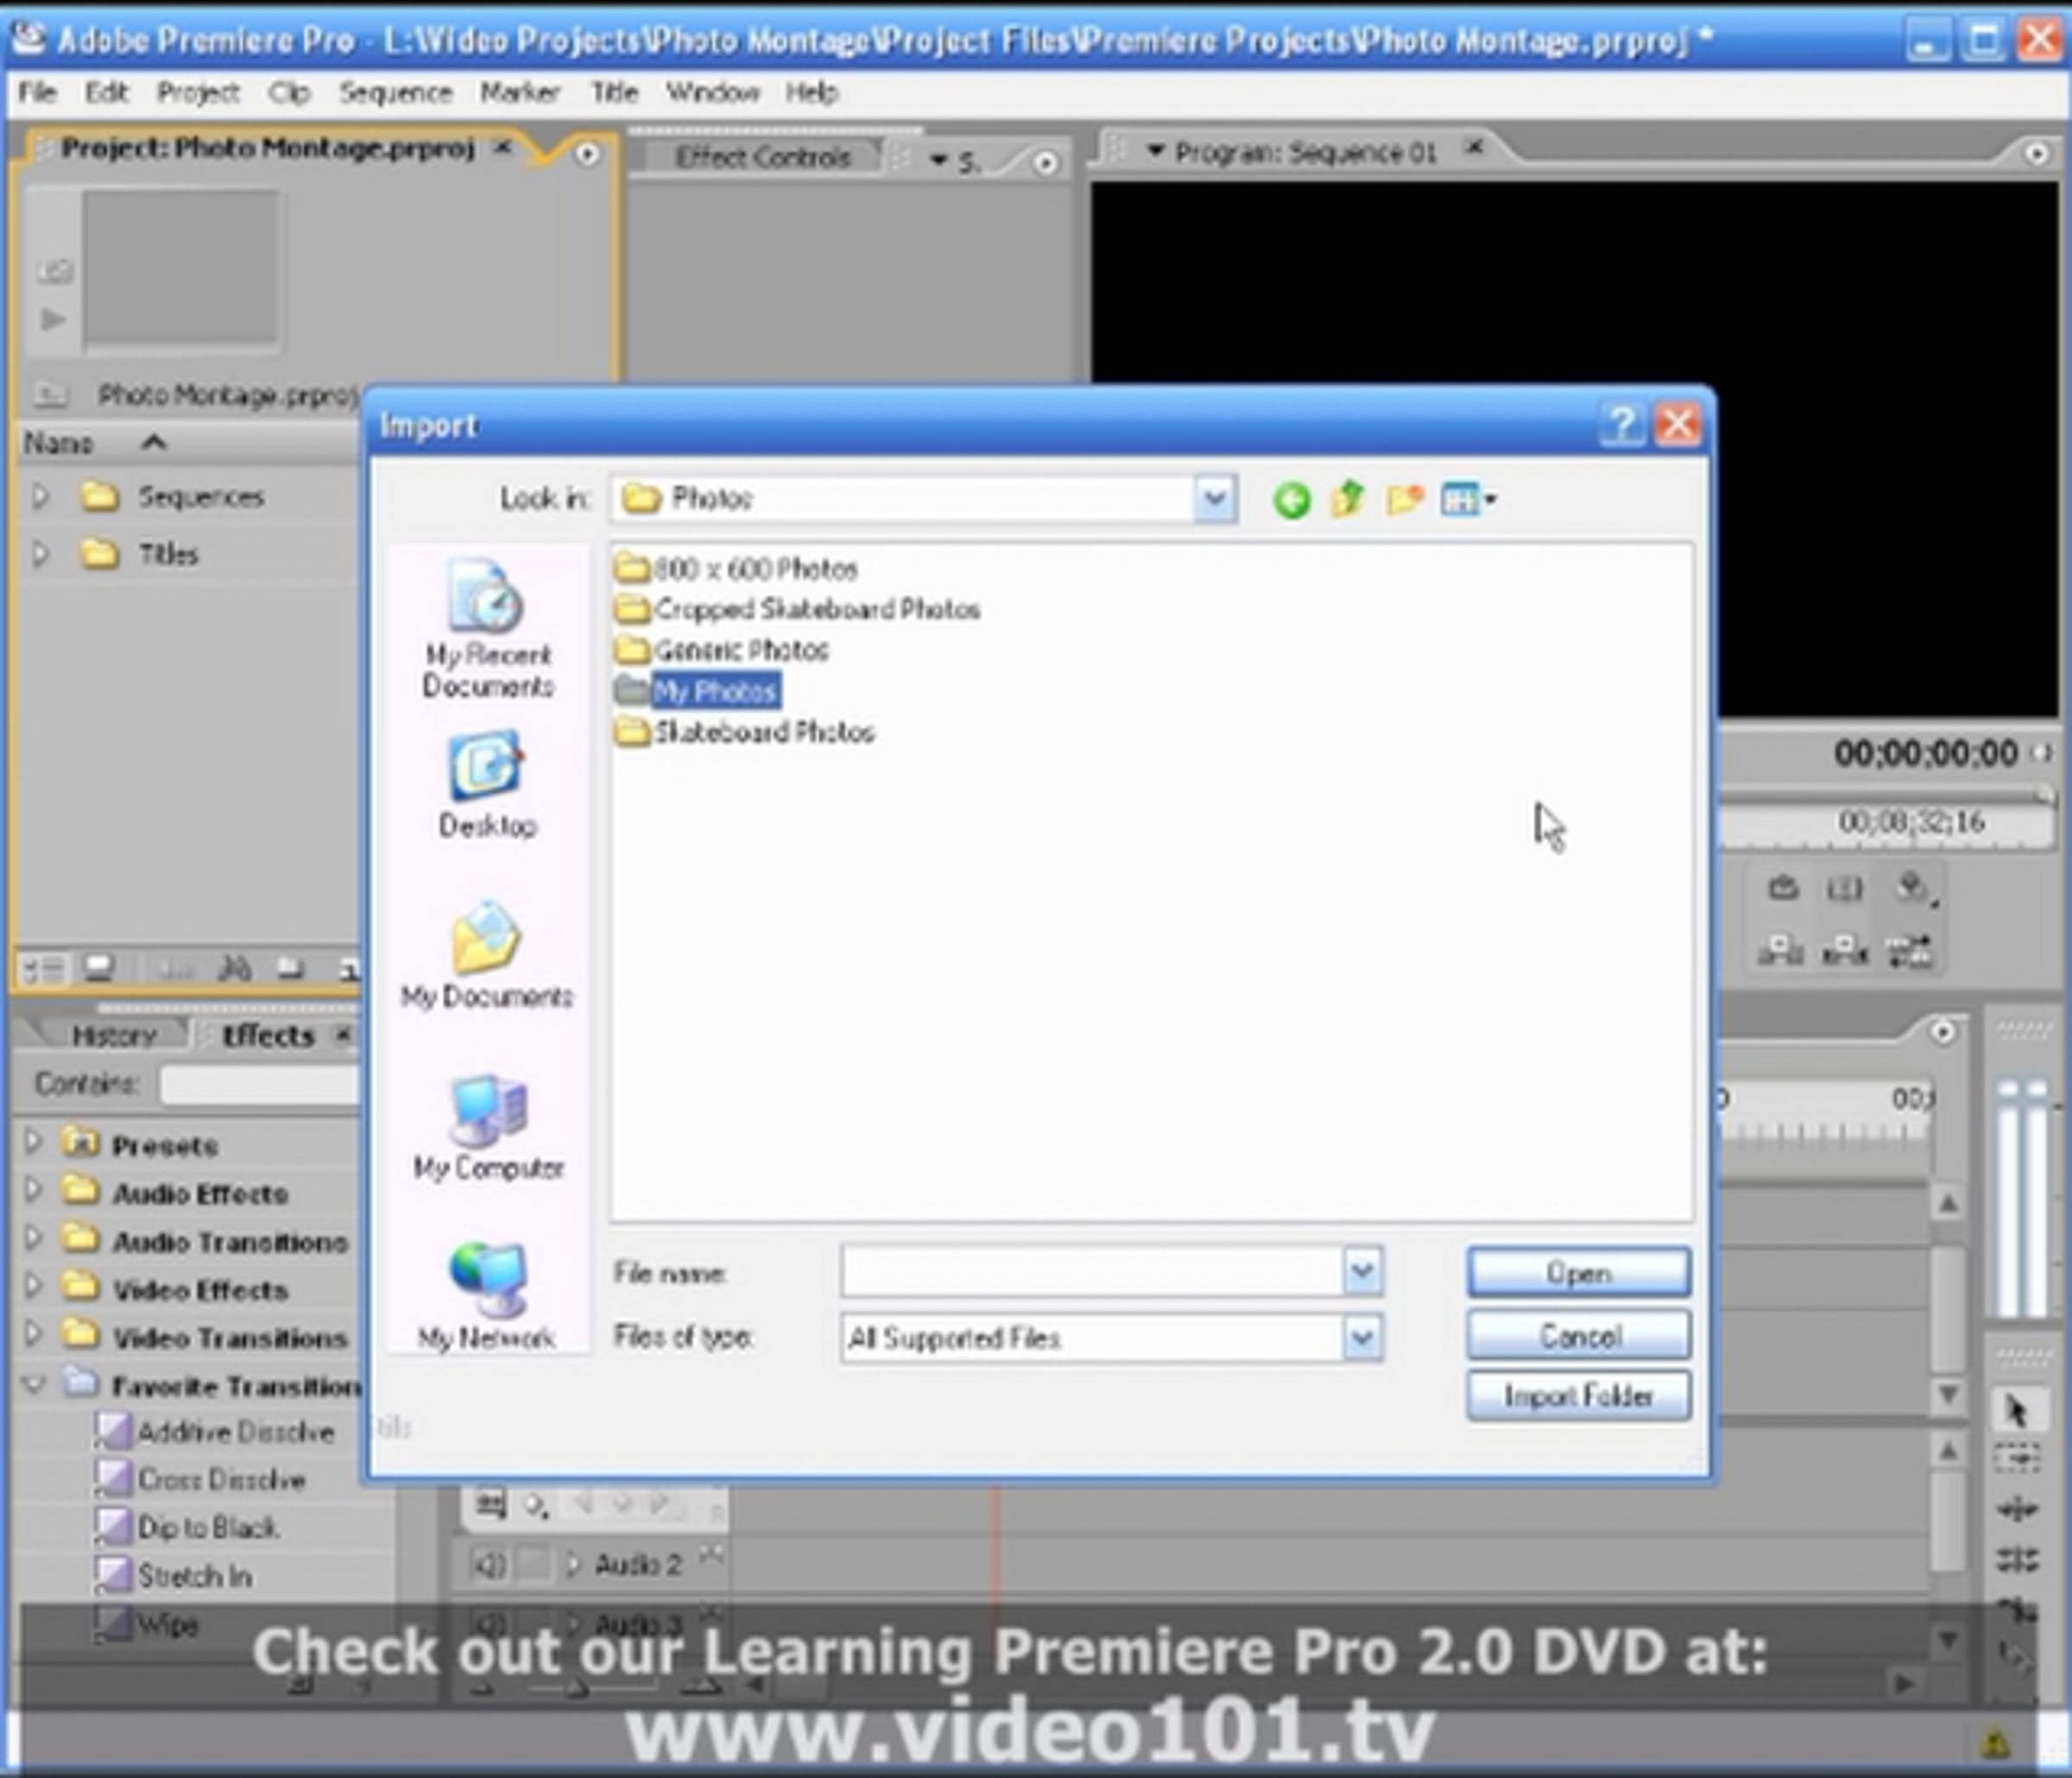Select the Dip to Black transition
Viewport: 2072px width, 1778px height.
[x=187, y=1528]
